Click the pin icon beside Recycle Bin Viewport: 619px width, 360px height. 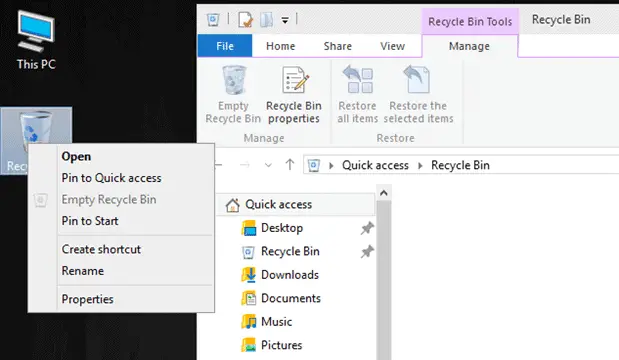click(x=367, y=251)
